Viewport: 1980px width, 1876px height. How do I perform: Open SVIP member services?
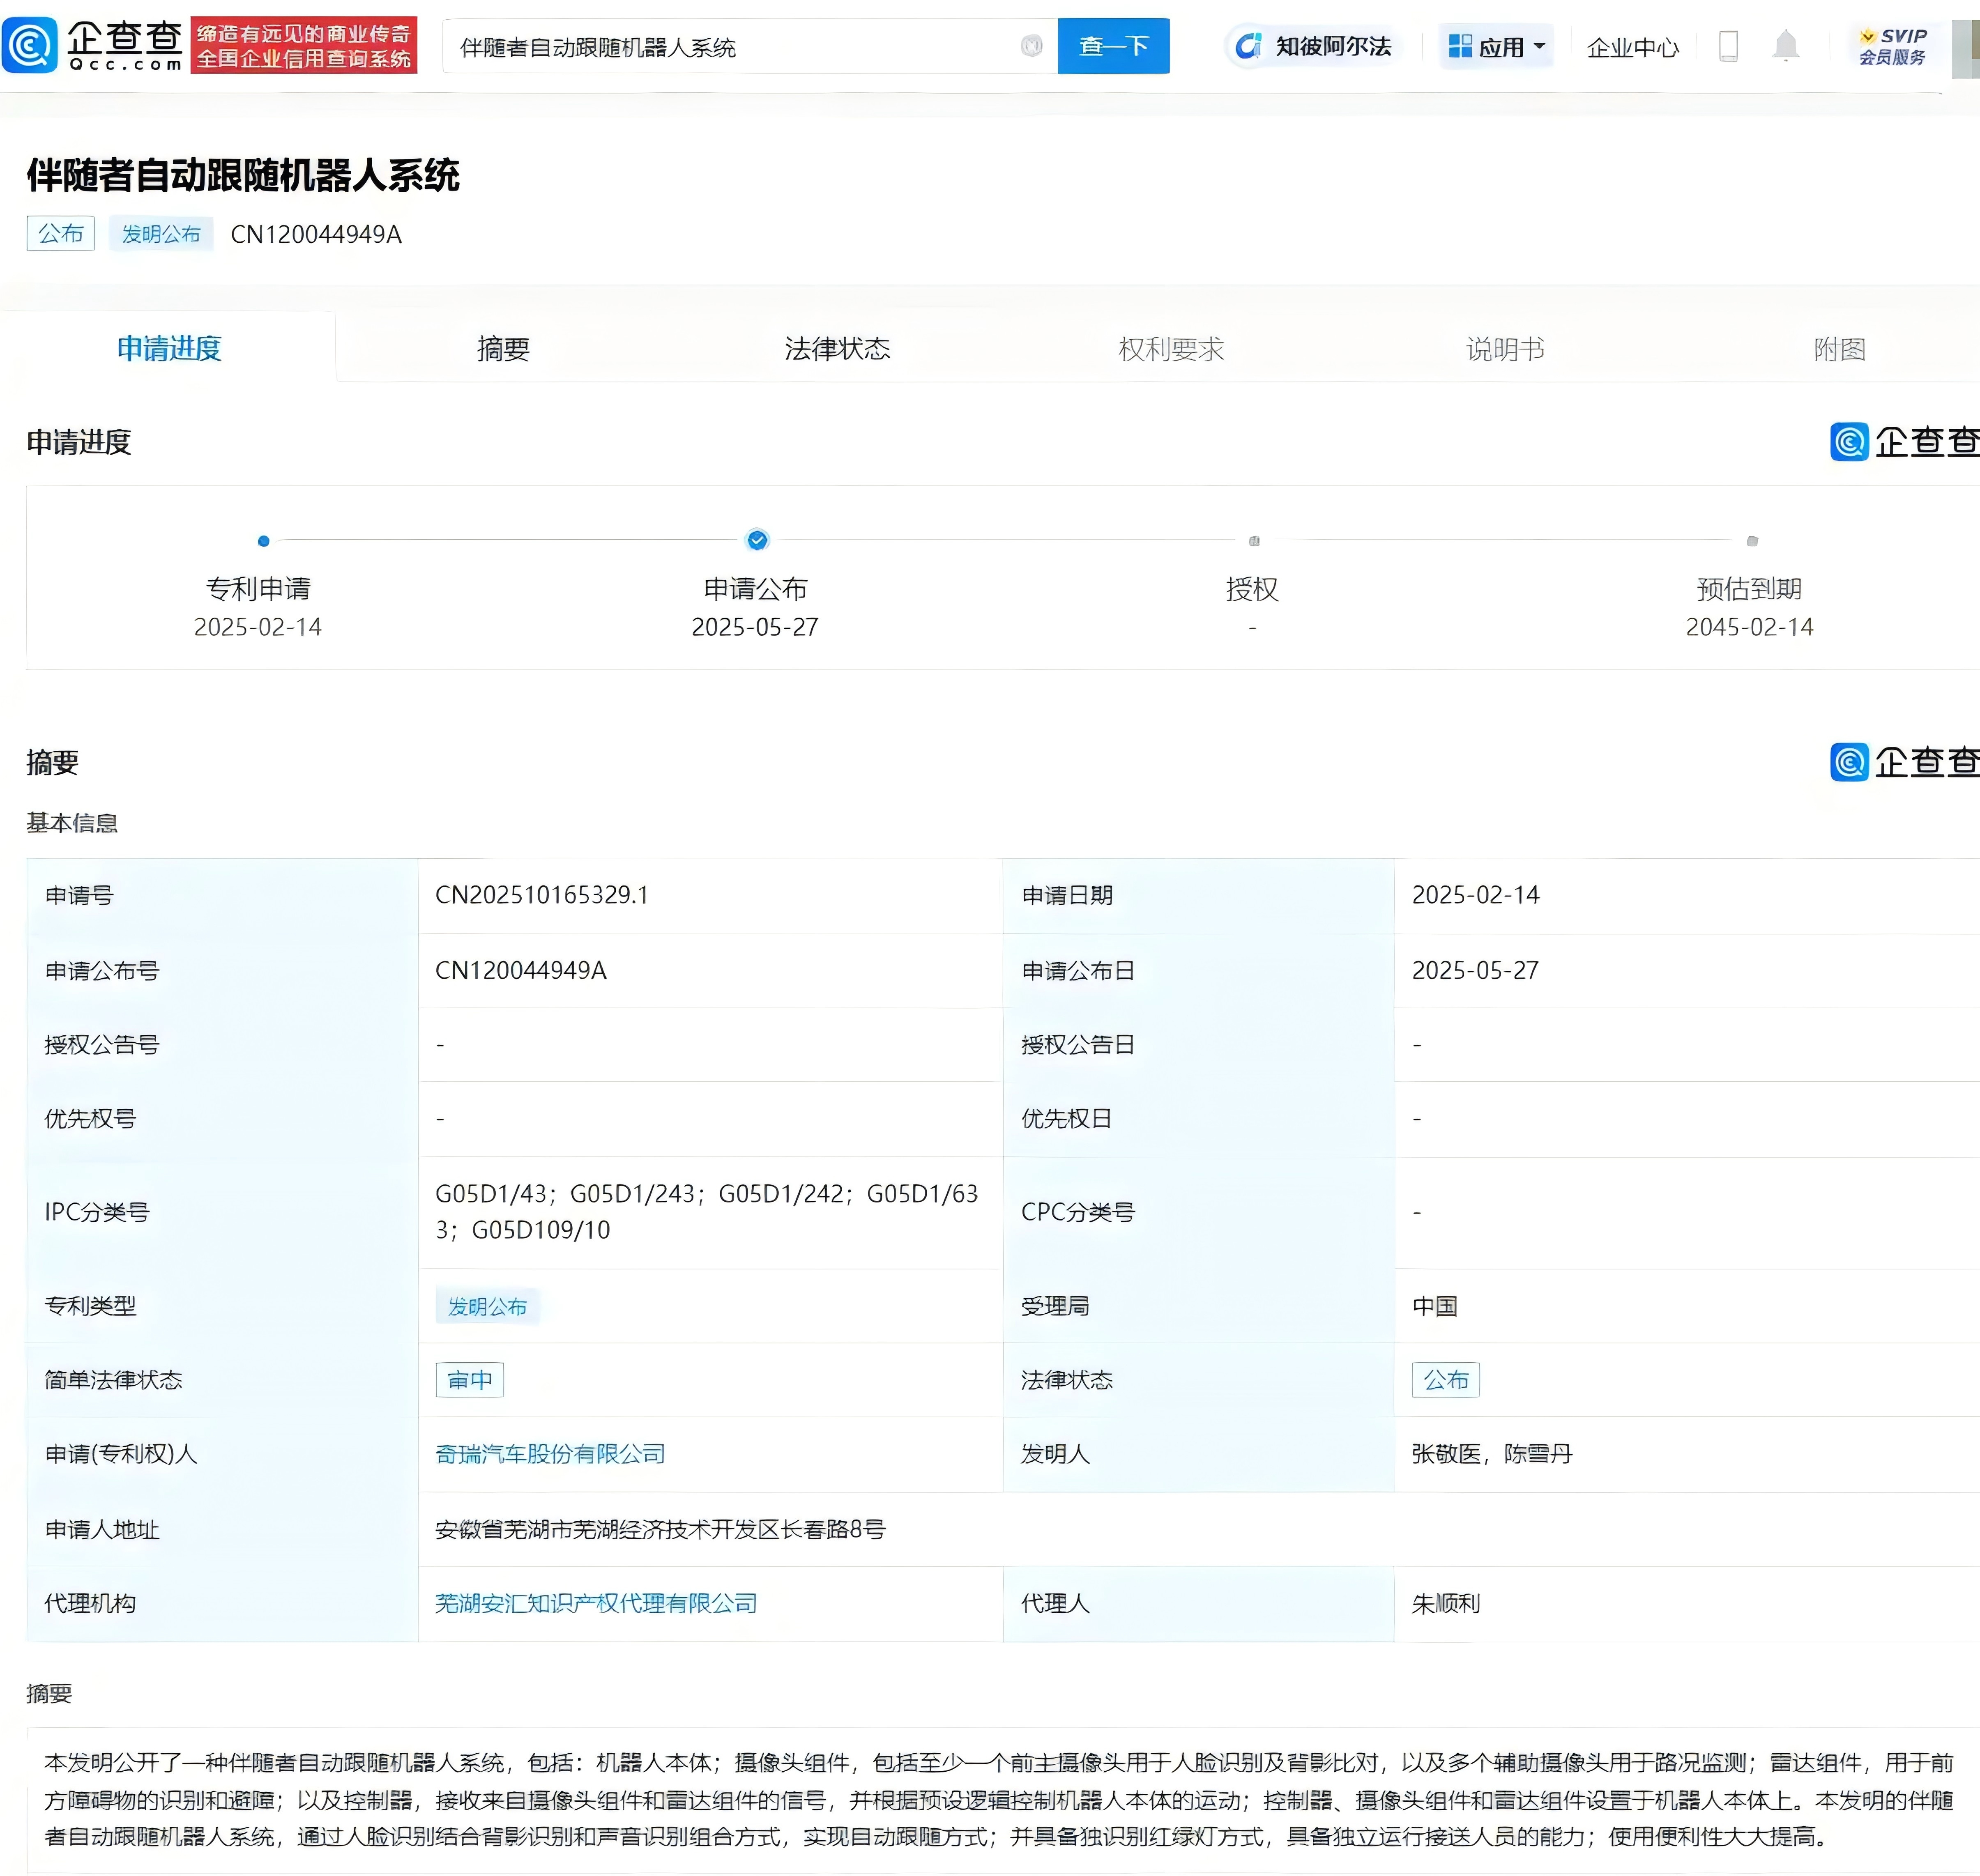point(1892,46)
